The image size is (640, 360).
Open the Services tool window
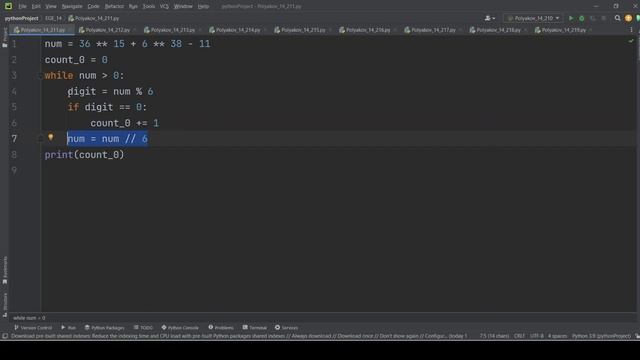tap(286, 328)
